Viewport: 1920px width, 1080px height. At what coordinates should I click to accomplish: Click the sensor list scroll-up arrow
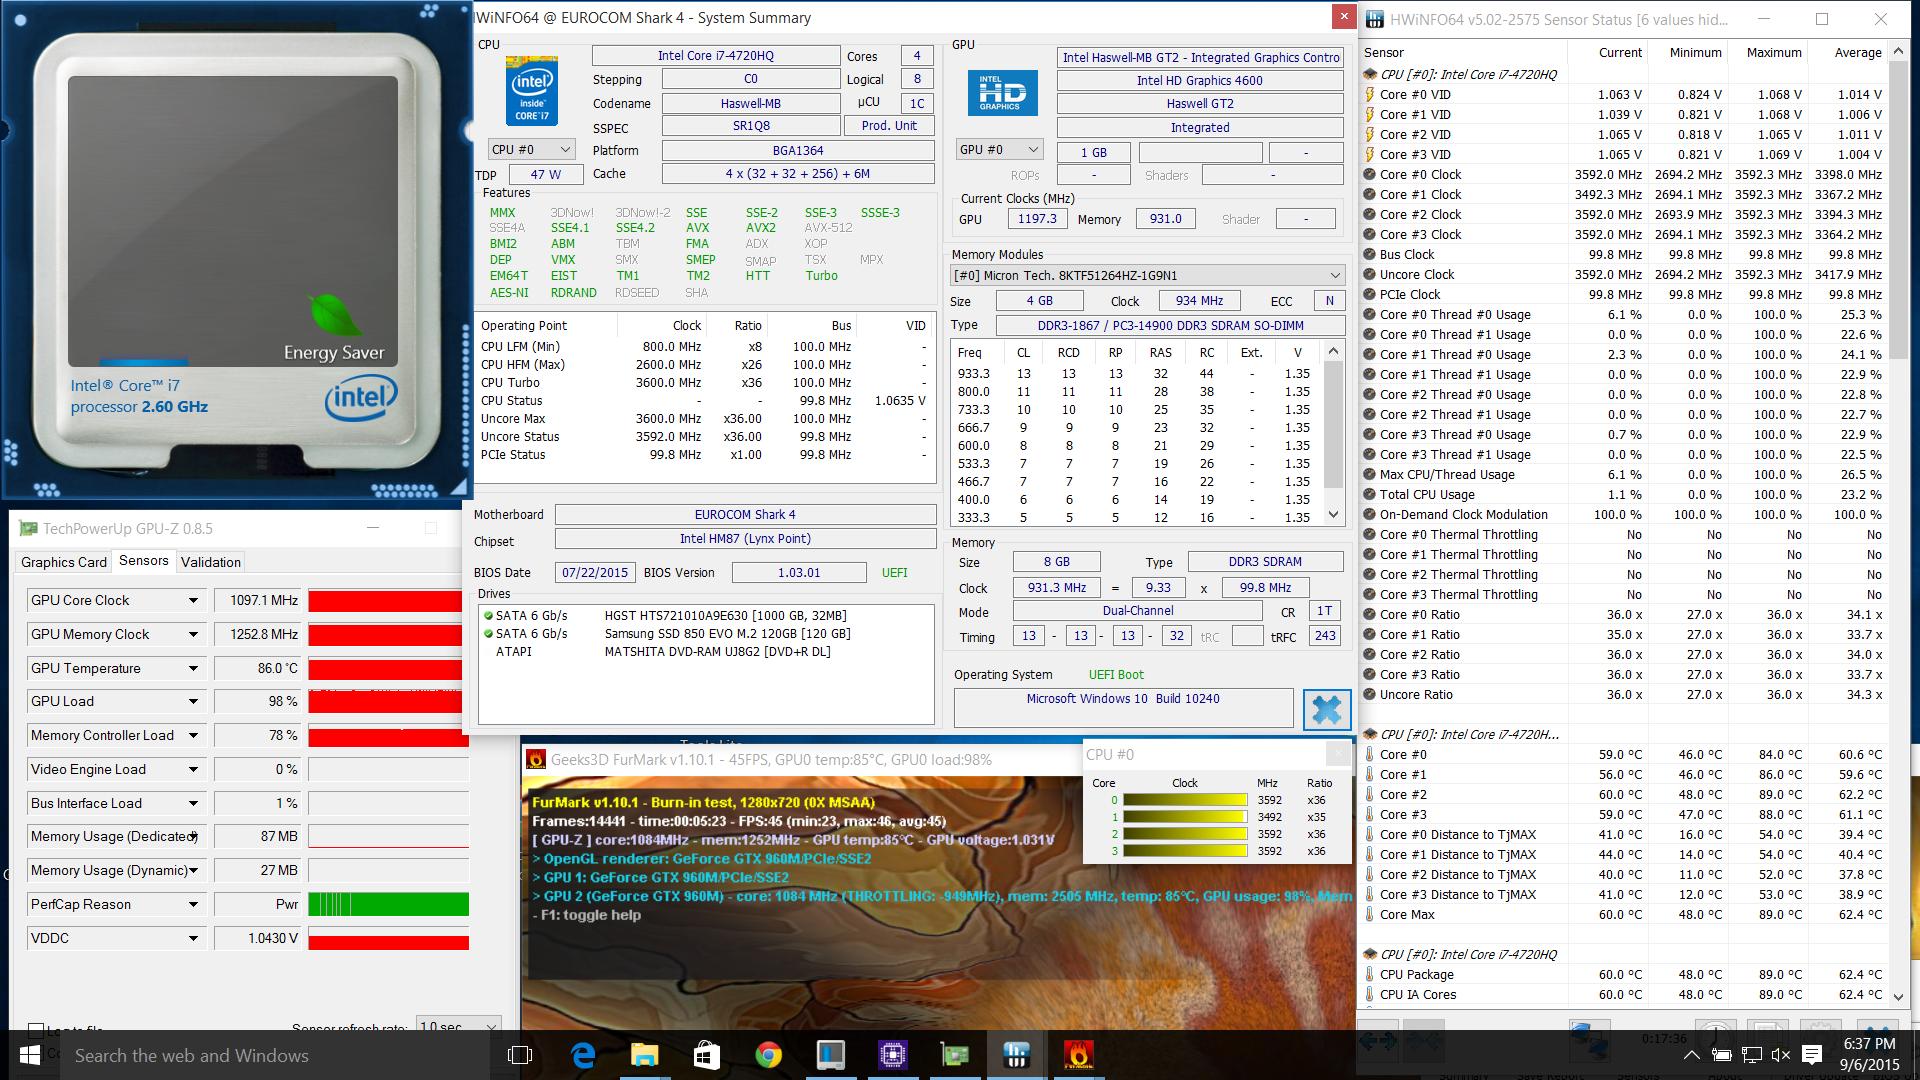pos(1899,50)
